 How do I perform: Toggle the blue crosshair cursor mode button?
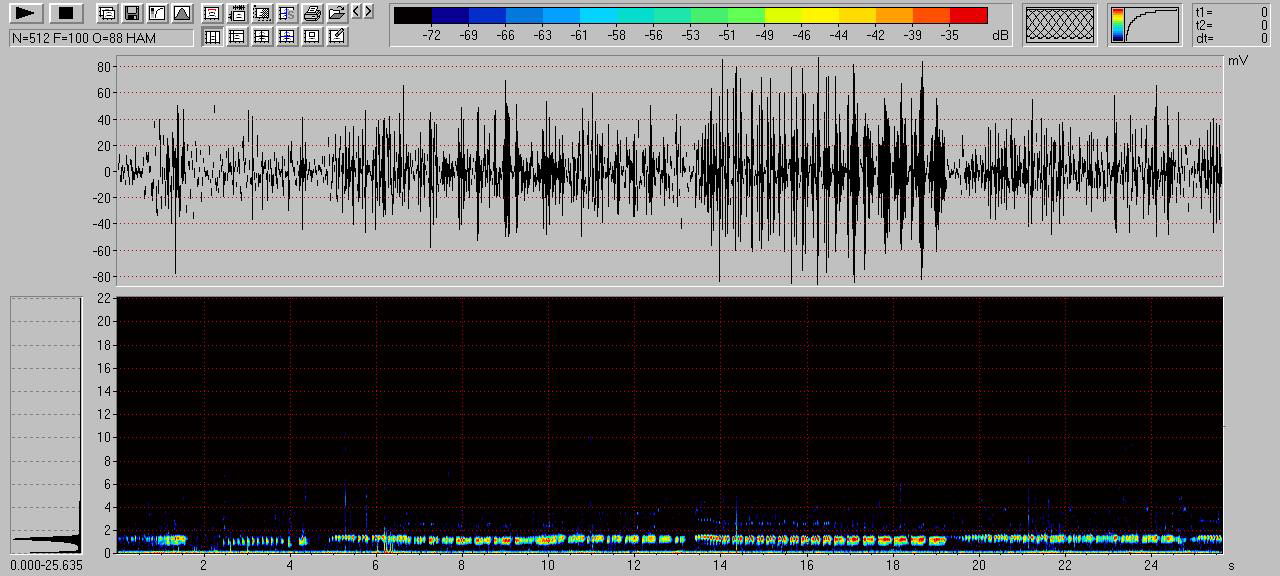[287, 36]
